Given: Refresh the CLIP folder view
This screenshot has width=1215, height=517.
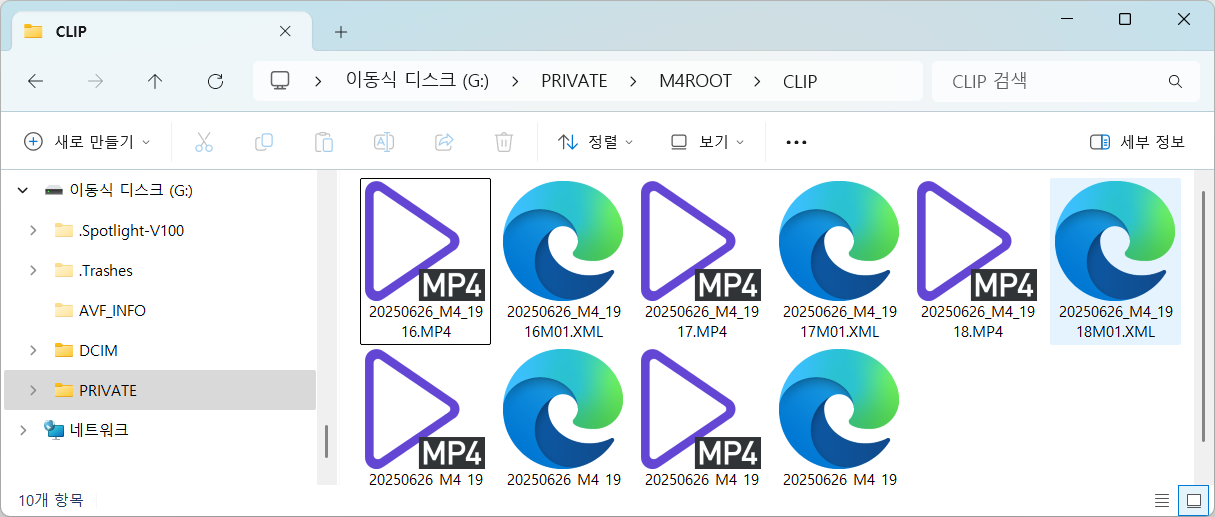Looking at the screenshot, I should [x=215, y=81].
